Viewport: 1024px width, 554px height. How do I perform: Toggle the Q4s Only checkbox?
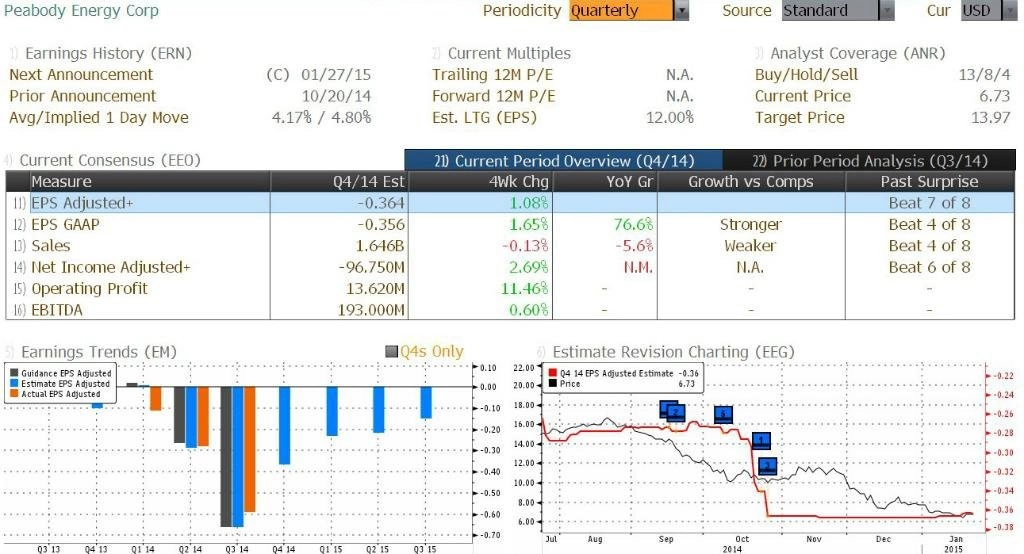click(392, 352)
